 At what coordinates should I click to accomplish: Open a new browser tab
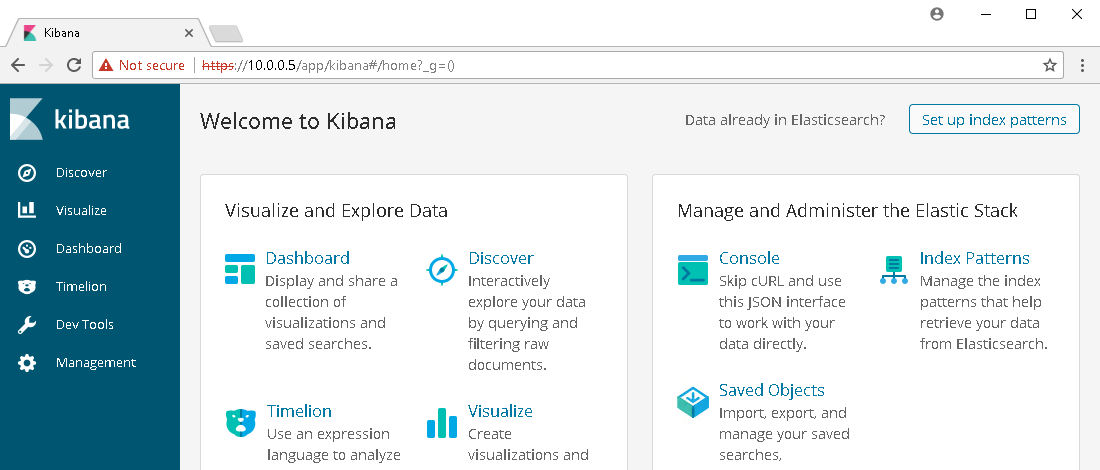[225, 33]
